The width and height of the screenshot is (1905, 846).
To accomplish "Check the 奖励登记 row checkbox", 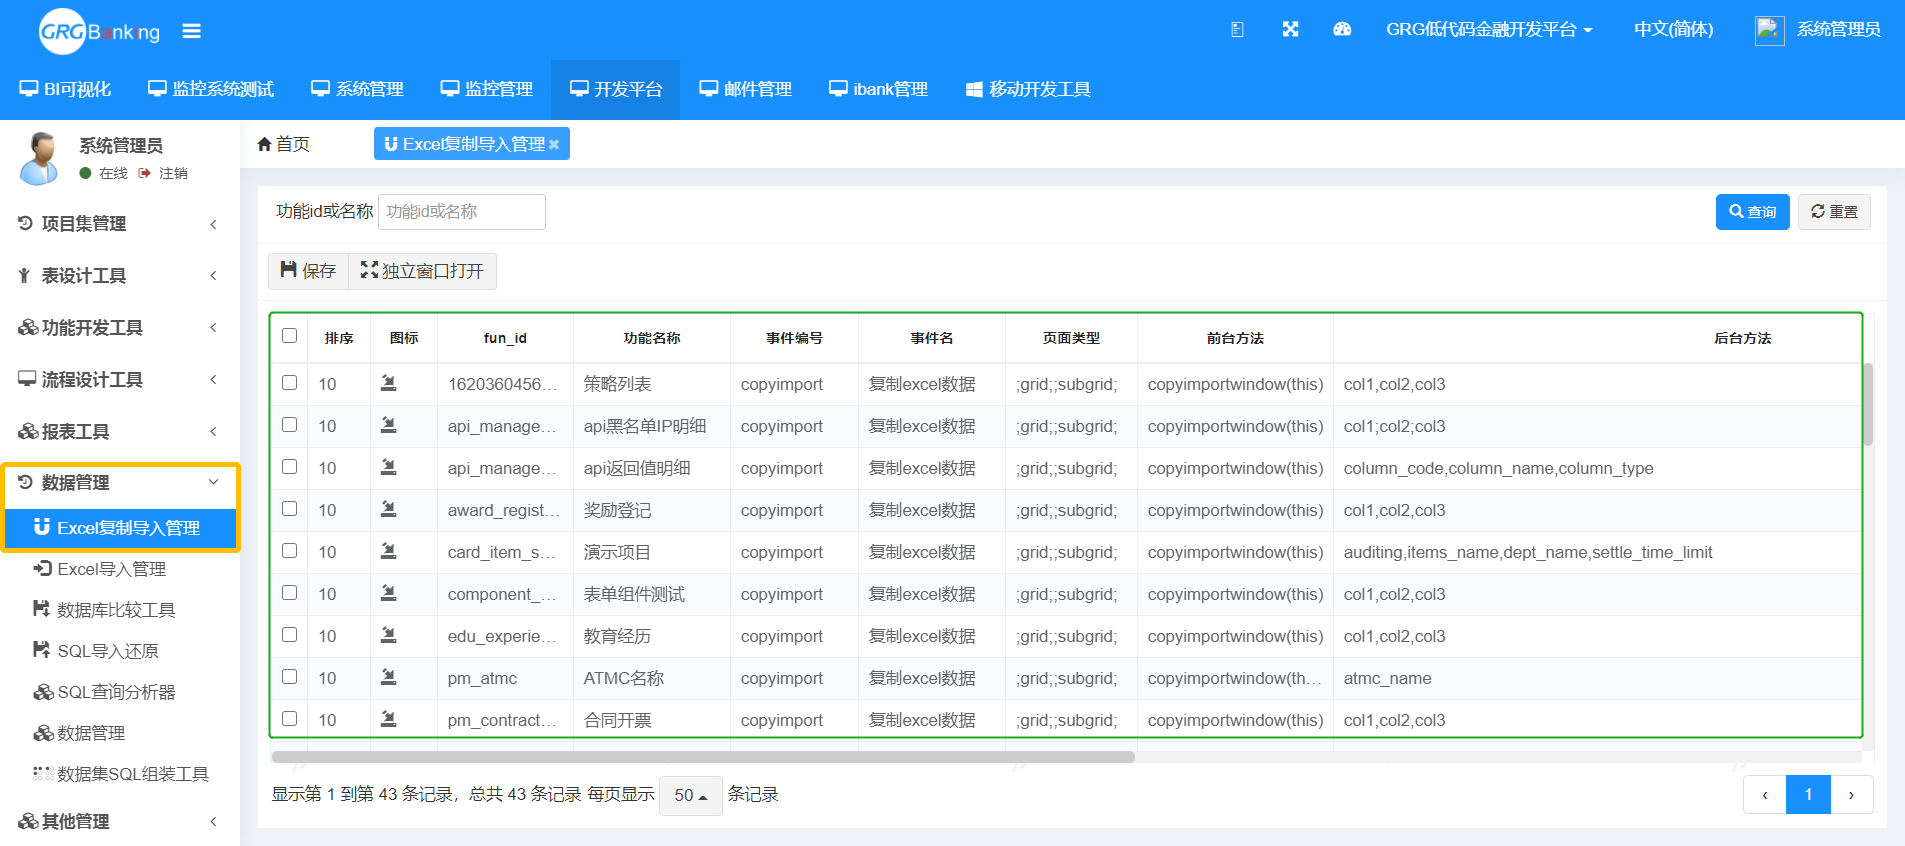I will click(290, 509).
